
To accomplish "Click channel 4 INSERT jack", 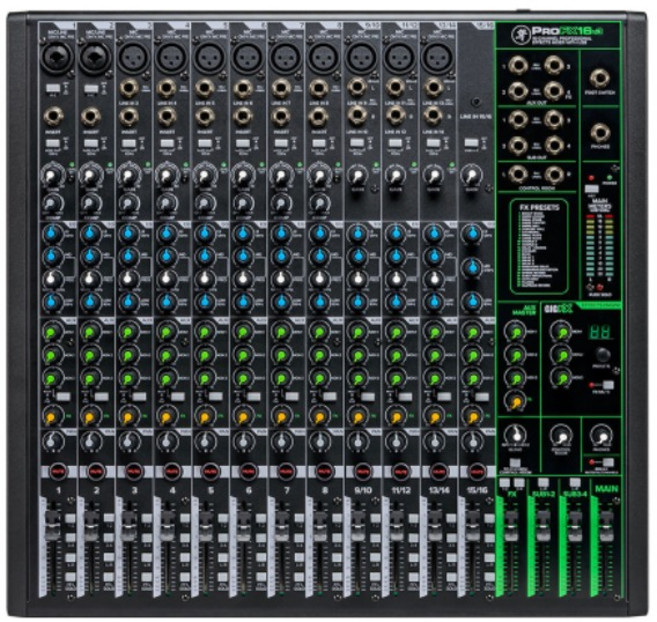I will point(167,117).
